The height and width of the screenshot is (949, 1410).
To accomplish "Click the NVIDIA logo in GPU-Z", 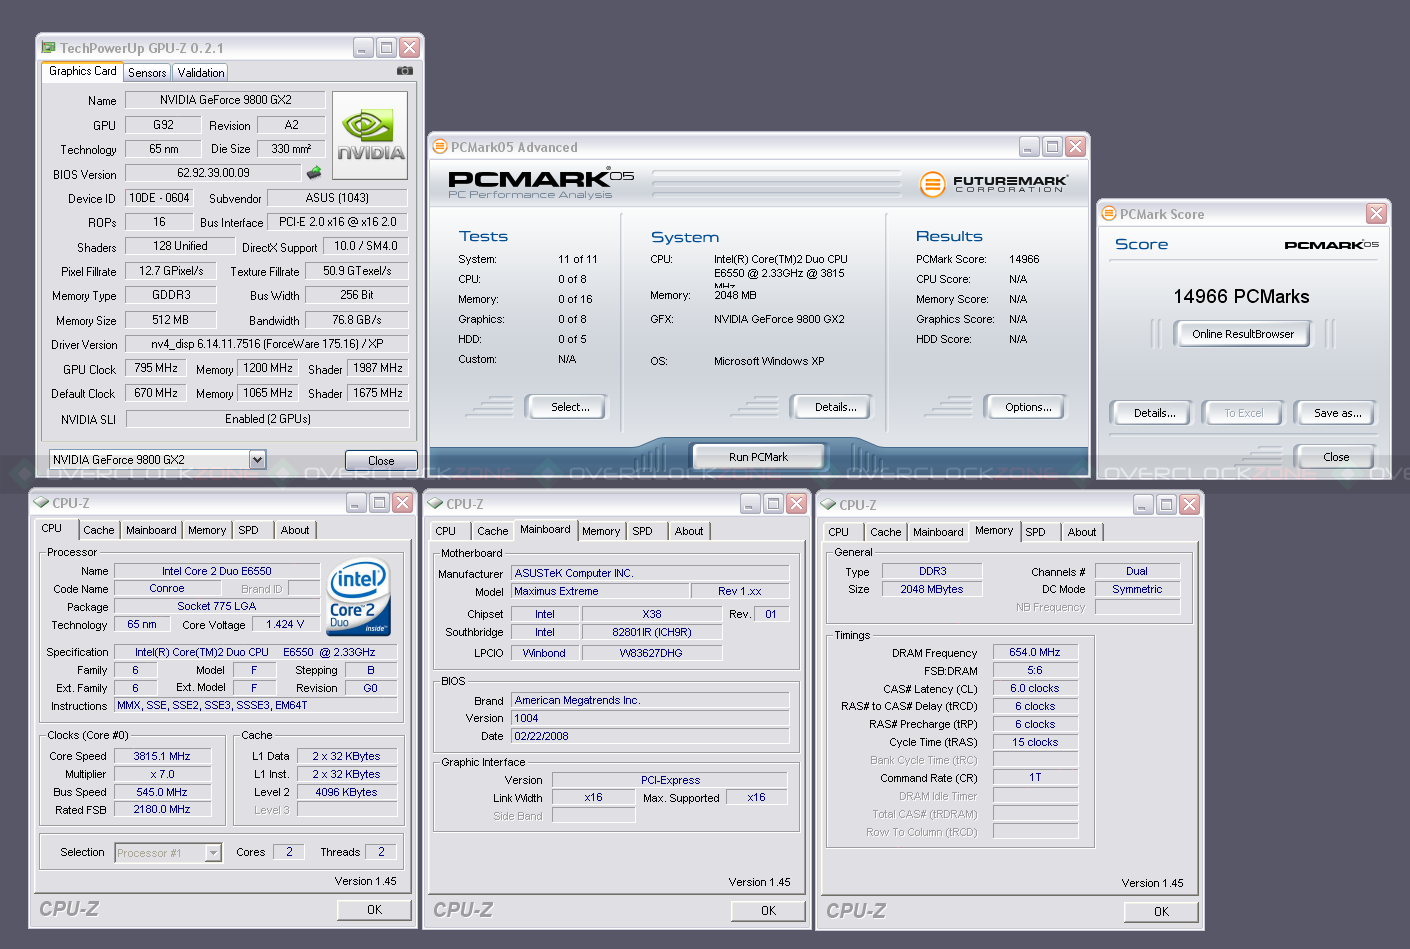I will pos(370,136).
